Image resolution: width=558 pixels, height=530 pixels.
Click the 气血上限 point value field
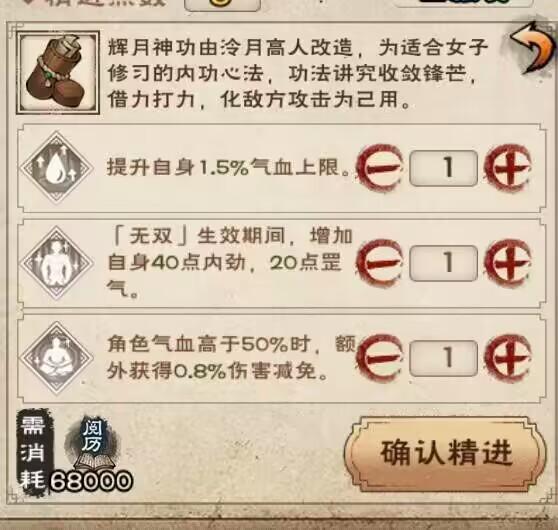coord(443,168)
